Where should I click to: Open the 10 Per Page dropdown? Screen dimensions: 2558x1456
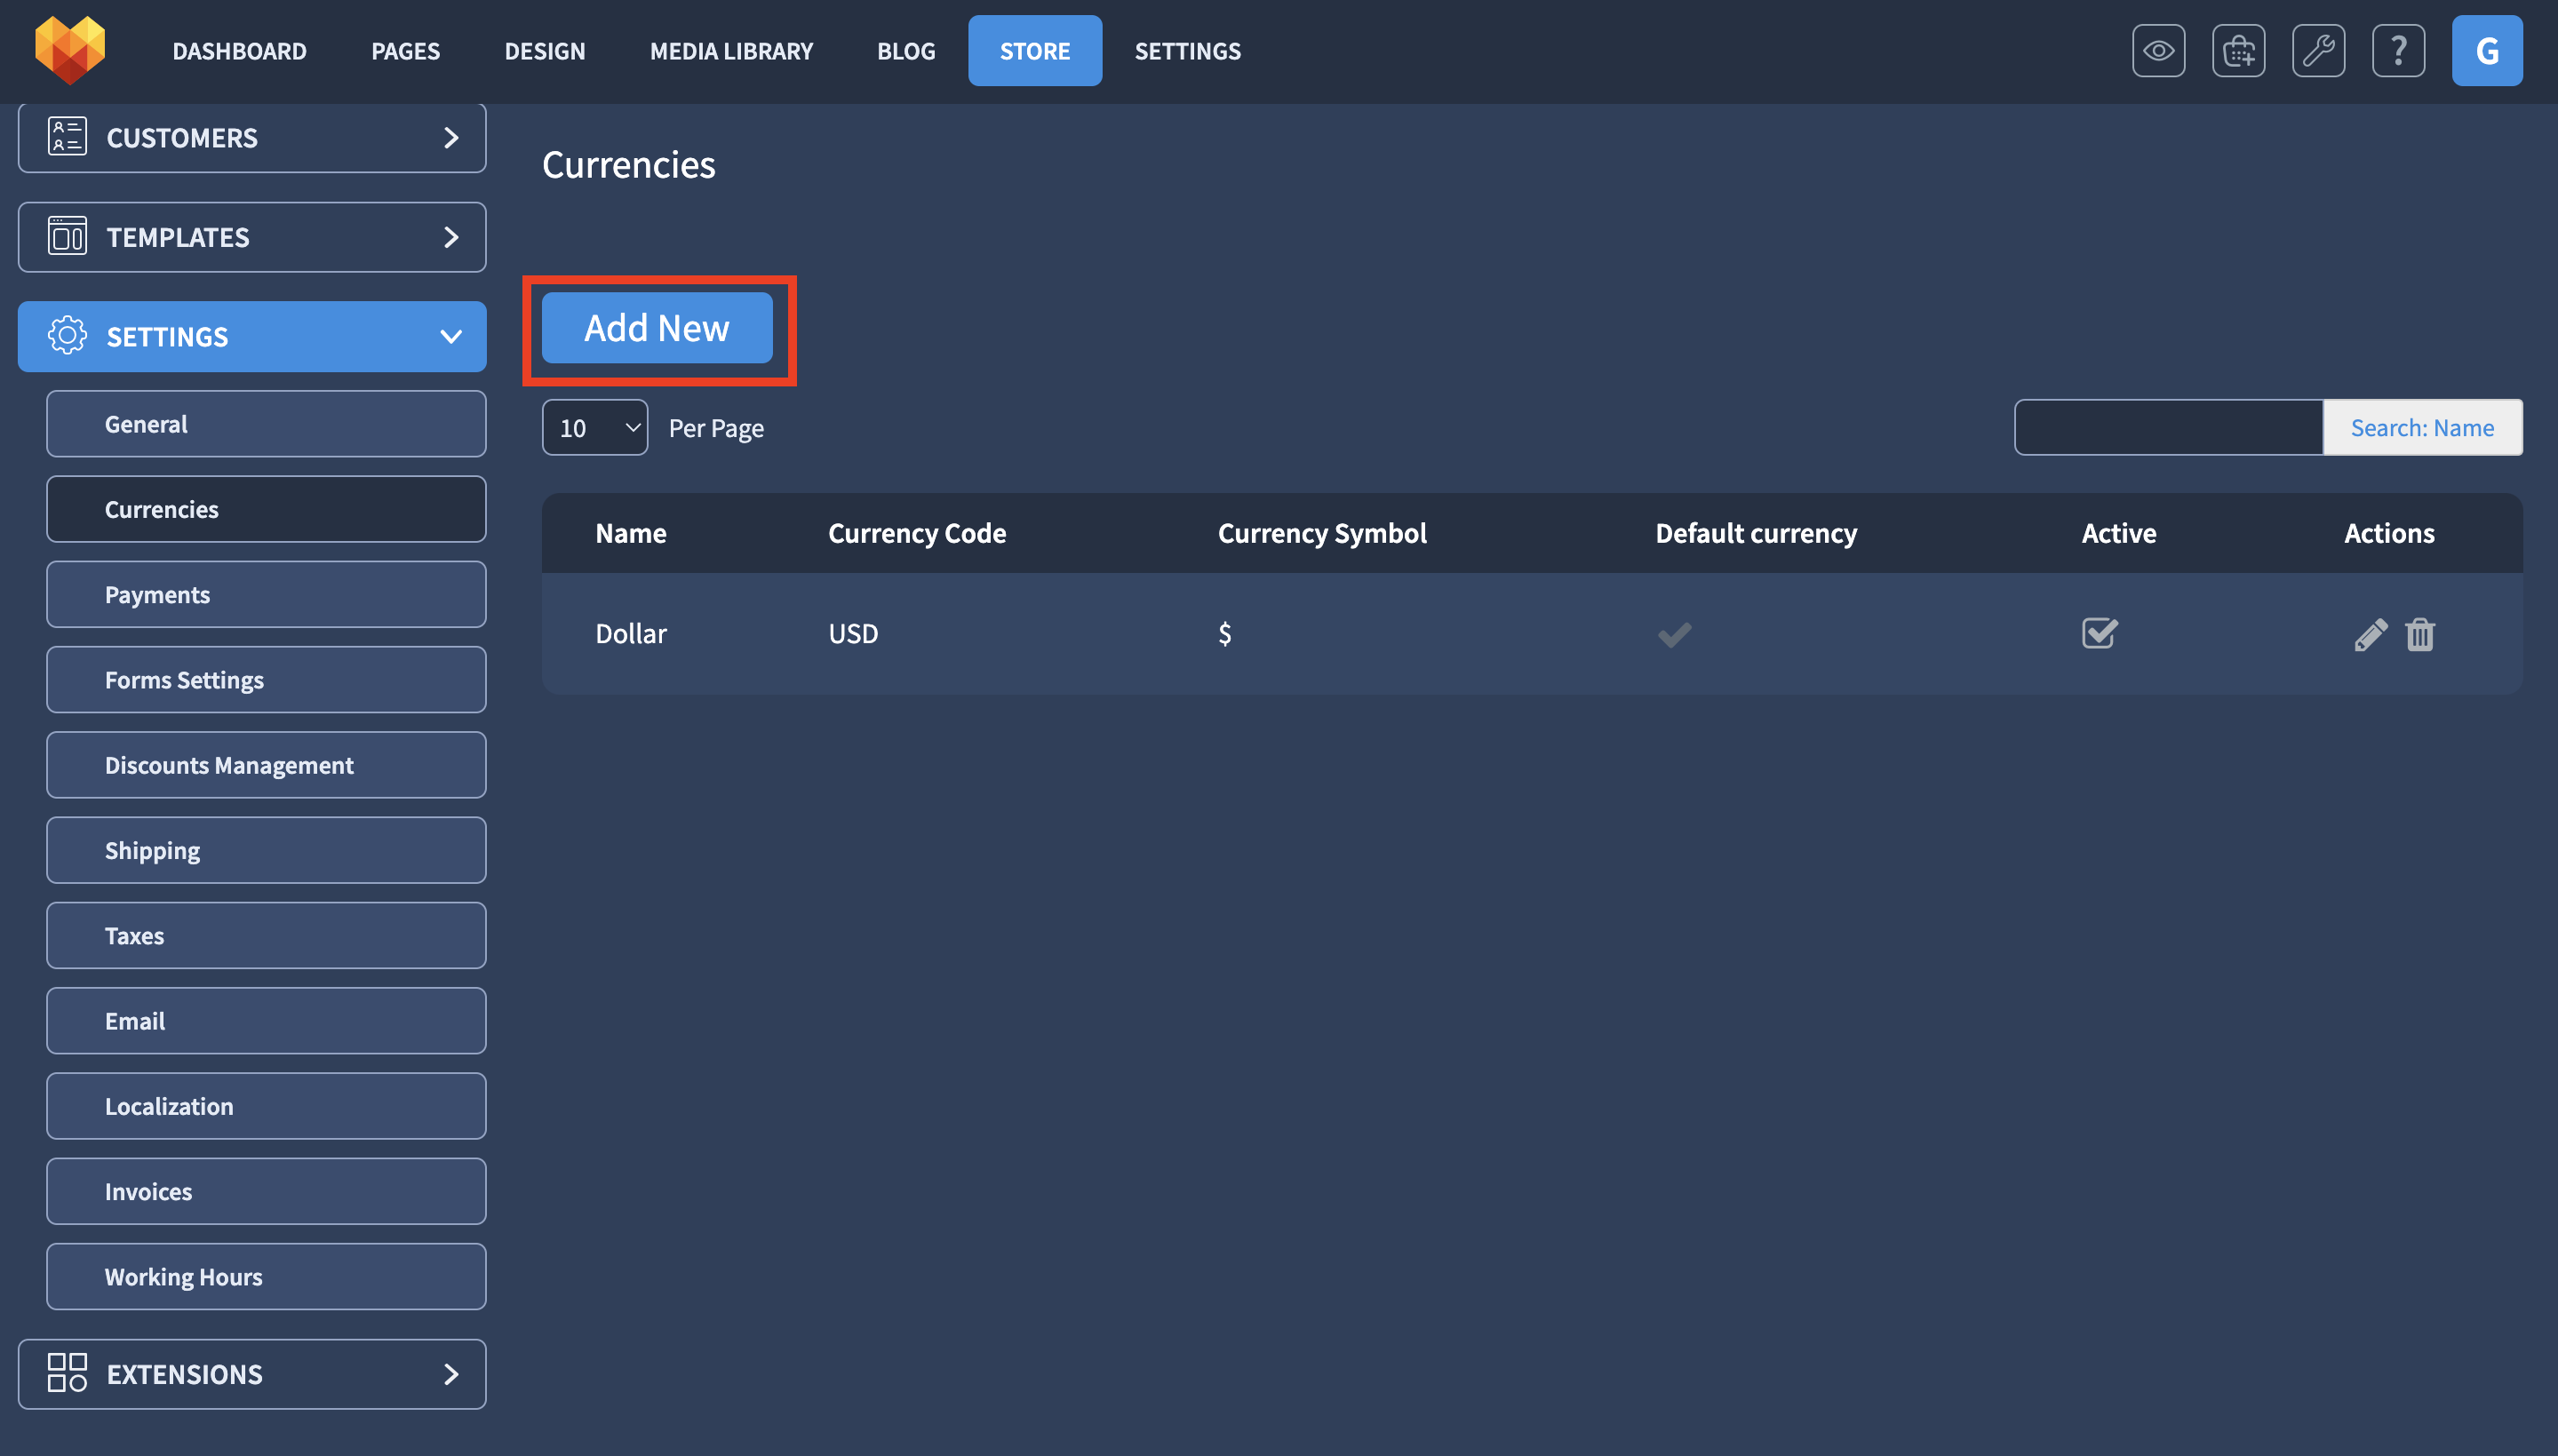pyautogui.click(x=594, y=428)
